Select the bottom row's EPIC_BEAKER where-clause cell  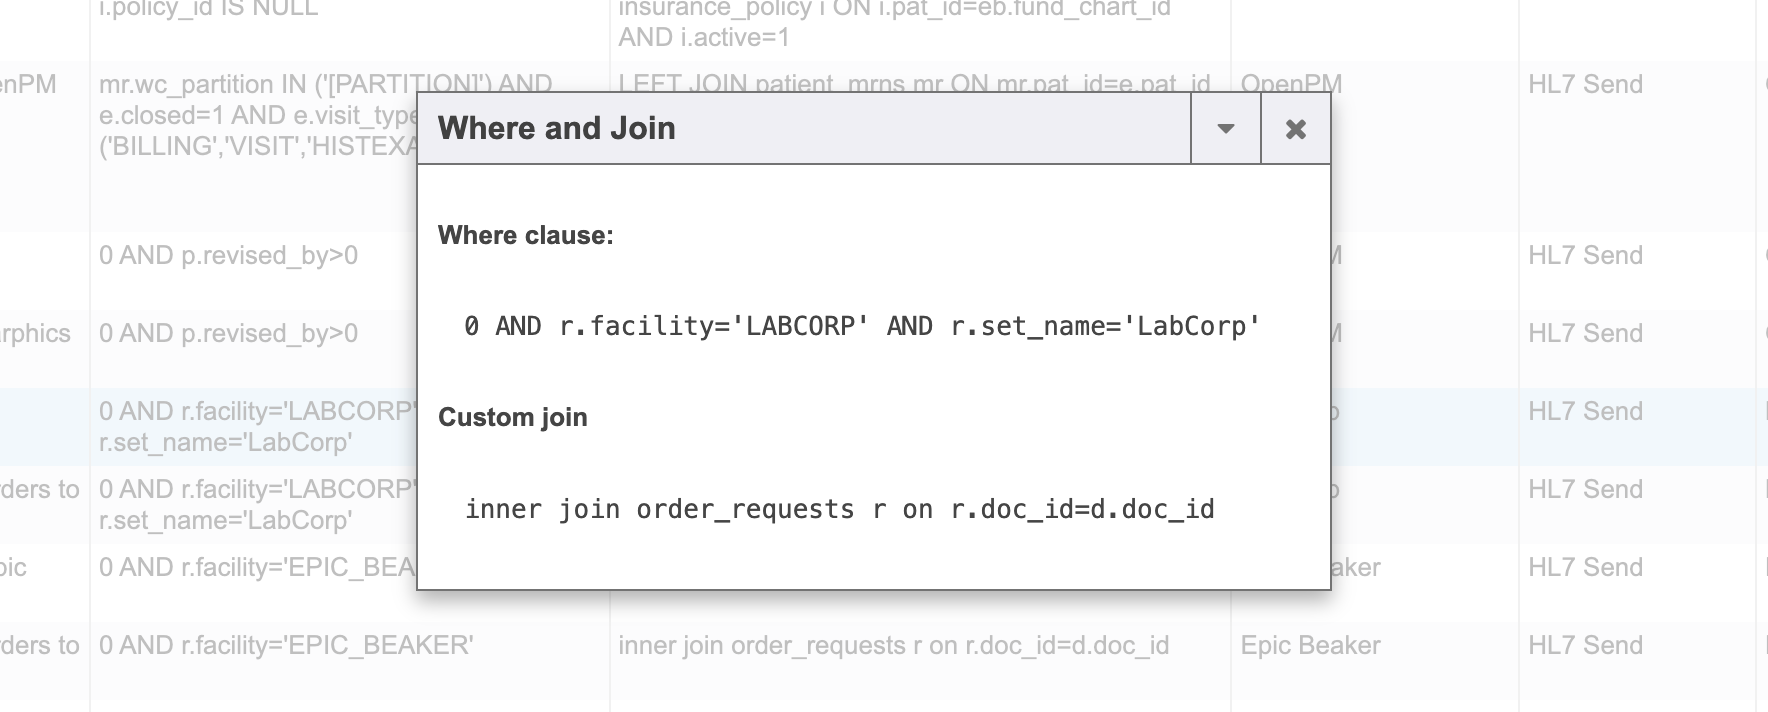[x=286, y=646]
